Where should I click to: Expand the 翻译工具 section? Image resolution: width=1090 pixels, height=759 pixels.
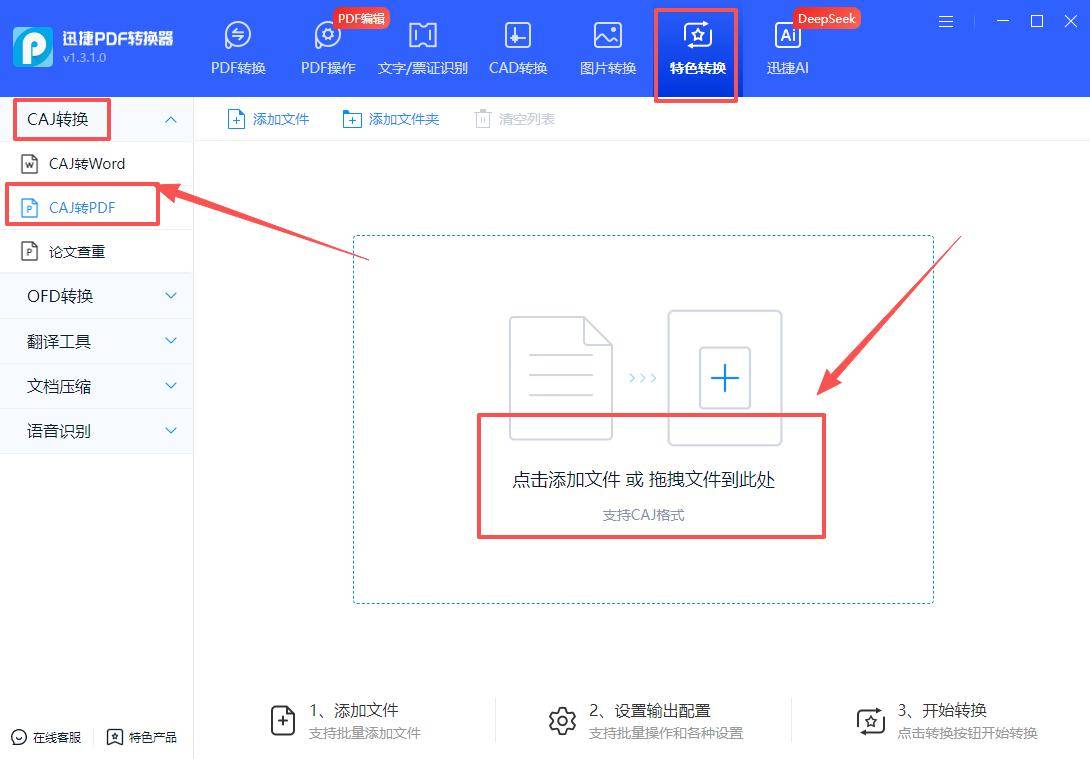click(x=96, y=341)
